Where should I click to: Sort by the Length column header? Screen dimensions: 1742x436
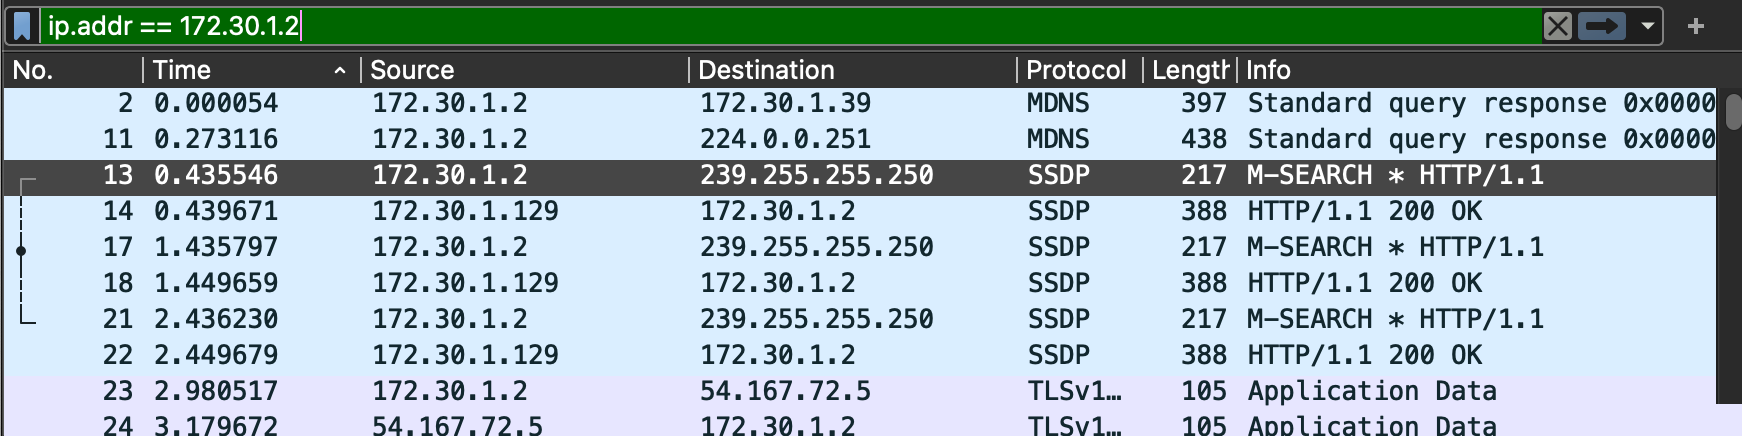1190,70
